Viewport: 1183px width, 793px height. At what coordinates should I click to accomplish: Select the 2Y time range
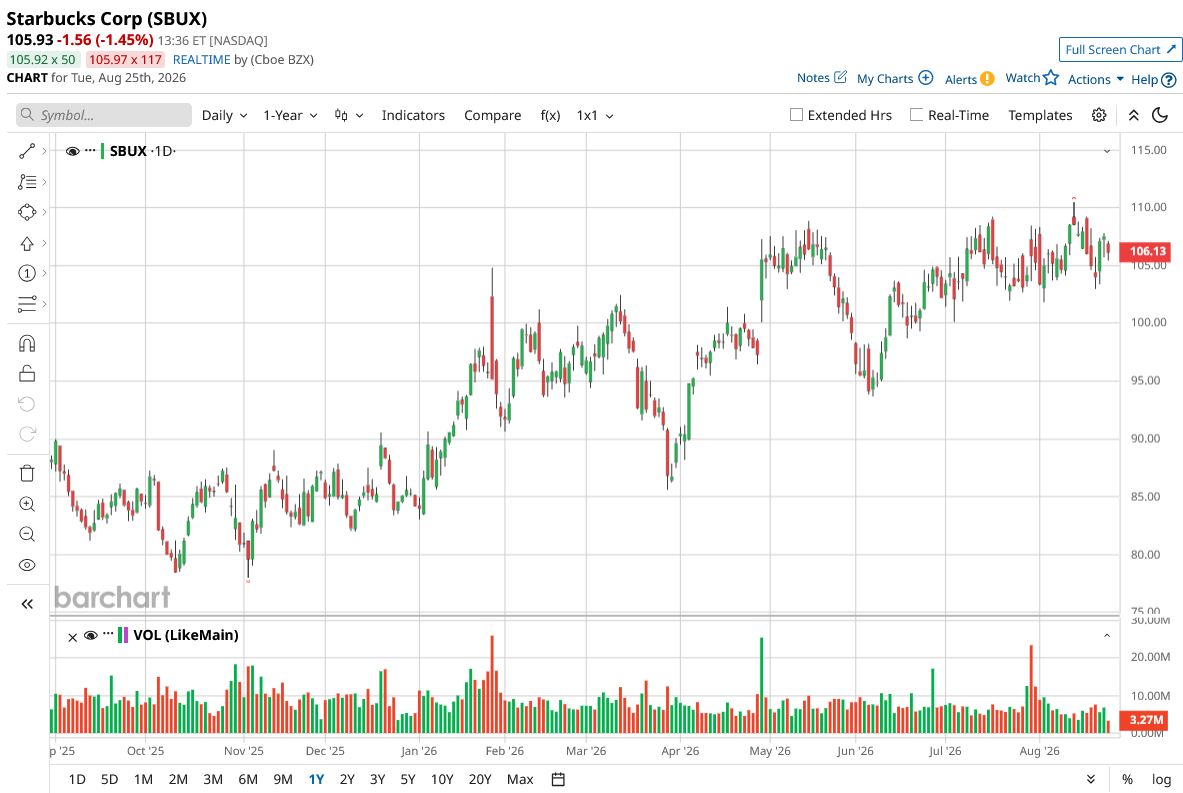point(347,779)
